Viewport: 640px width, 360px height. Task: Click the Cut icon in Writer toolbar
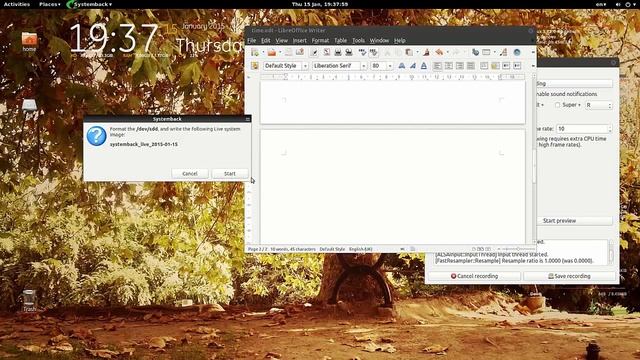point(387,52)
